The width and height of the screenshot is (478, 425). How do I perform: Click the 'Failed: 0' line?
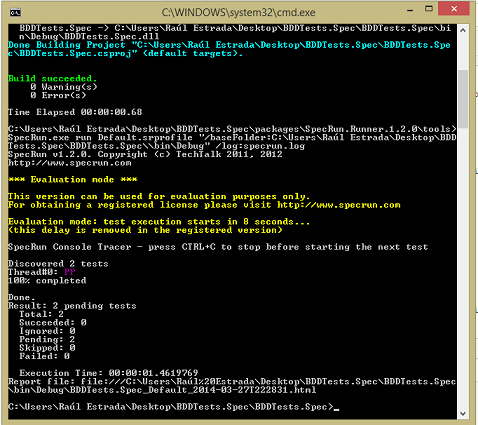point(44,356)
